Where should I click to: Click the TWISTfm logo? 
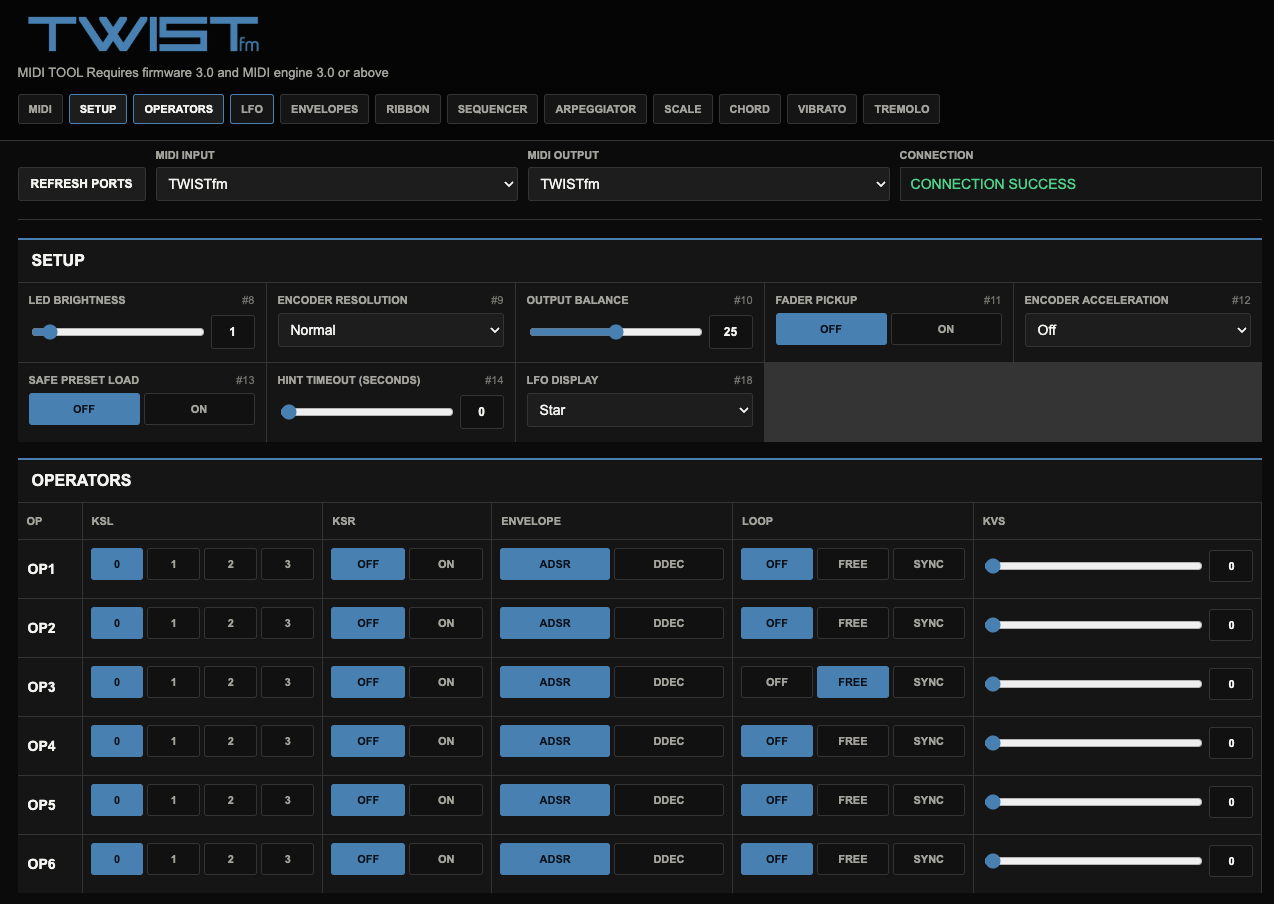coord(143,35)
